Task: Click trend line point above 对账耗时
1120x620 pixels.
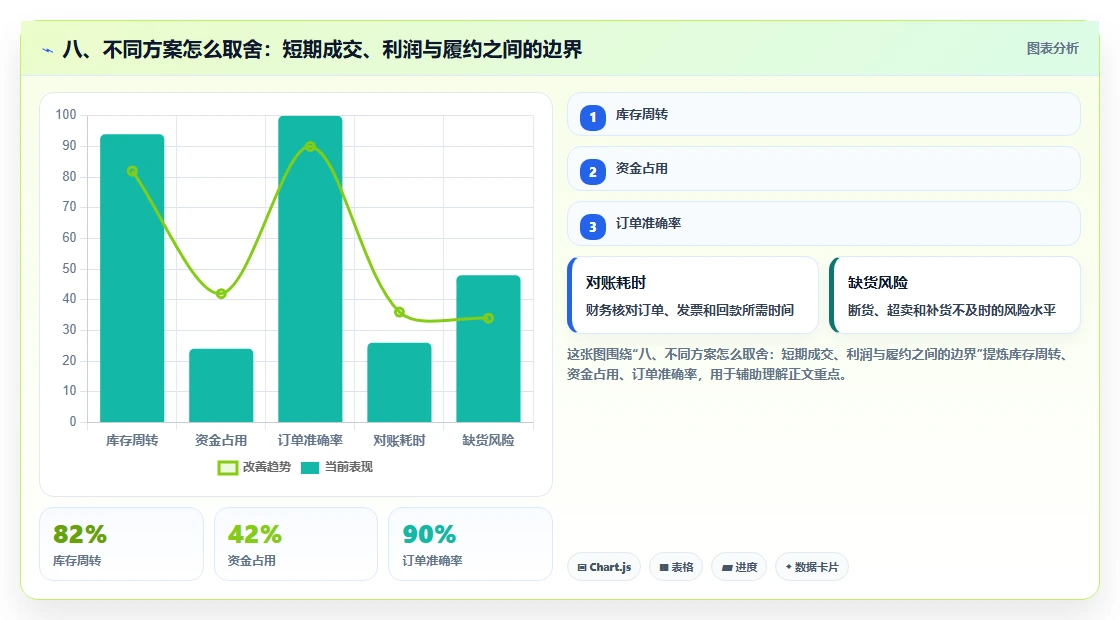Action: [399, 312]
